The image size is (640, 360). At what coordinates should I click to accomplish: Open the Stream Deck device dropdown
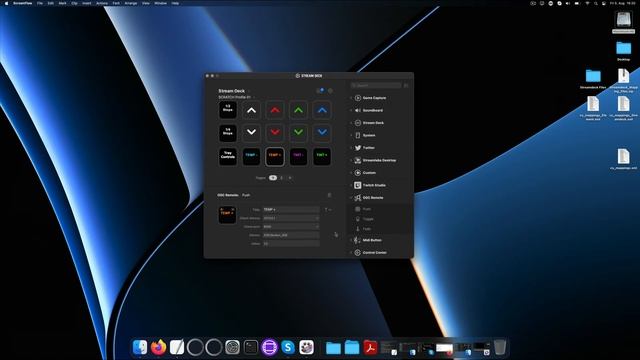(x=233, y=91)
